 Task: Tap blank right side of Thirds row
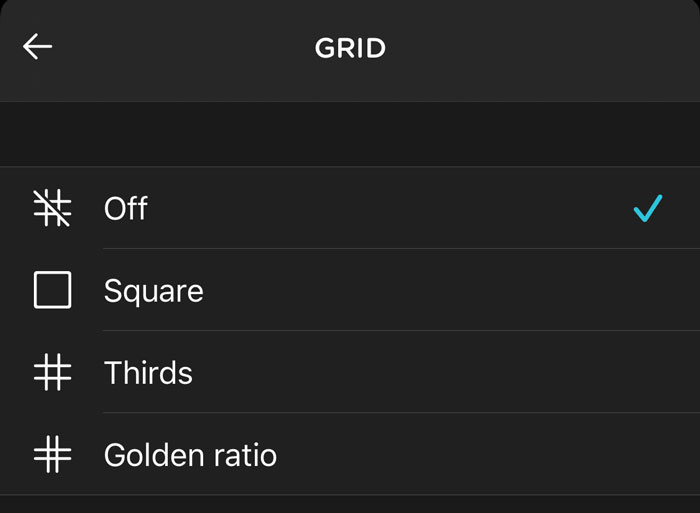446,372
